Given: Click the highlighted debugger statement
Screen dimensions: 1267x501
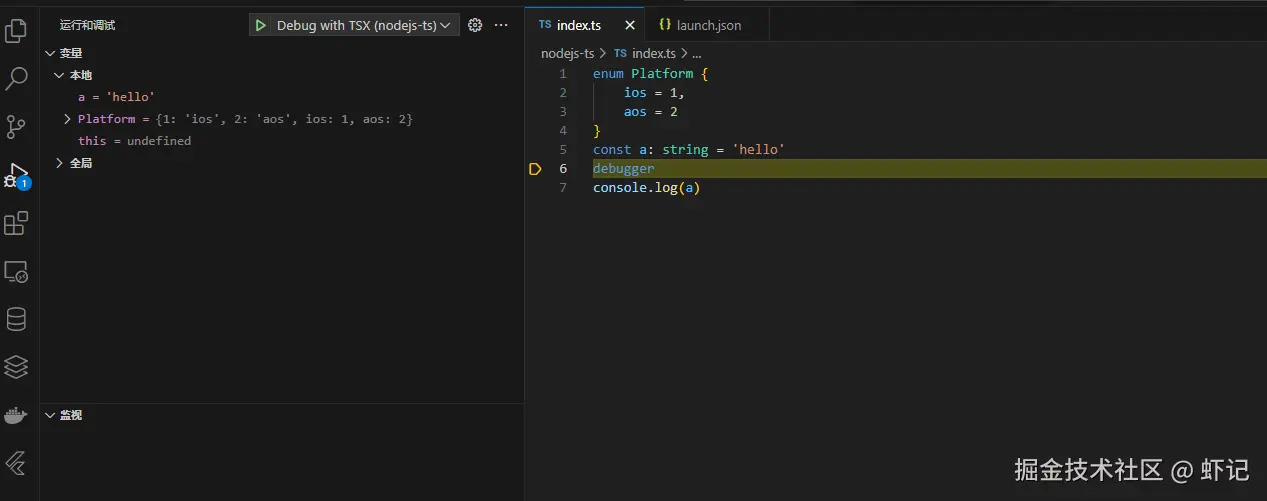Looking at the screenshot, I should click(624, 169).
